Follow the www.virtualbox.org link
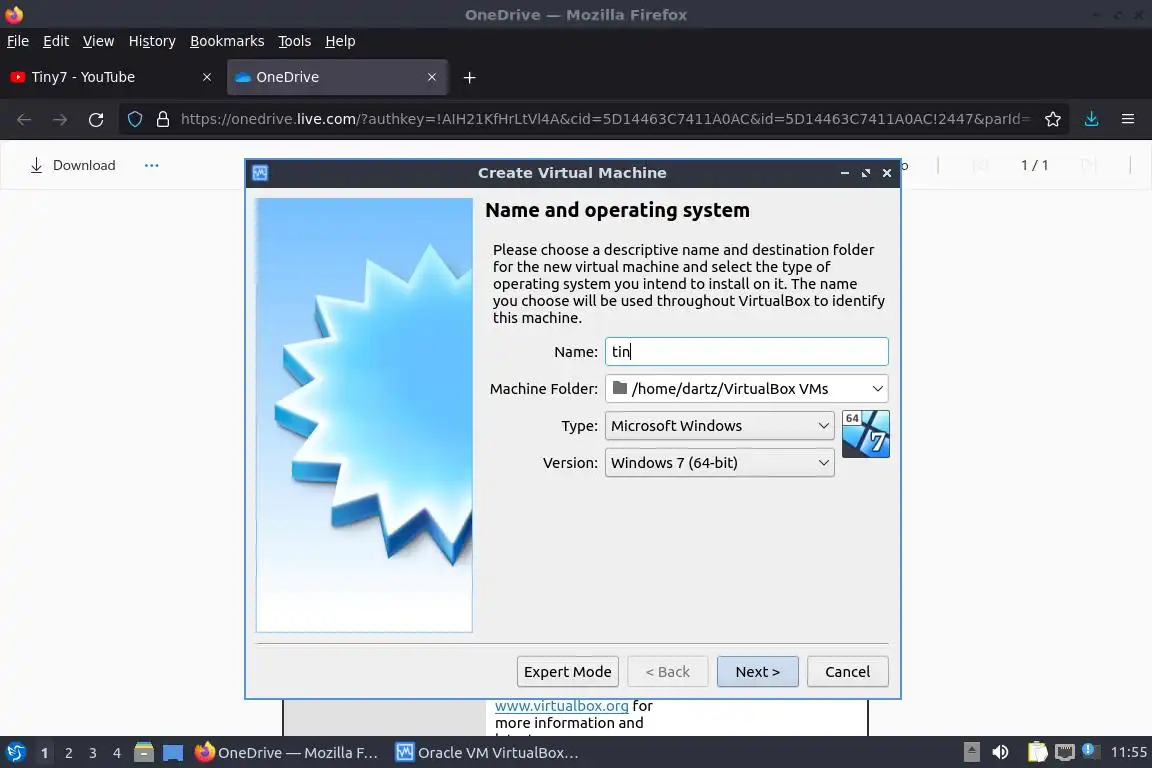1152x768 pixels. [561, 706]
